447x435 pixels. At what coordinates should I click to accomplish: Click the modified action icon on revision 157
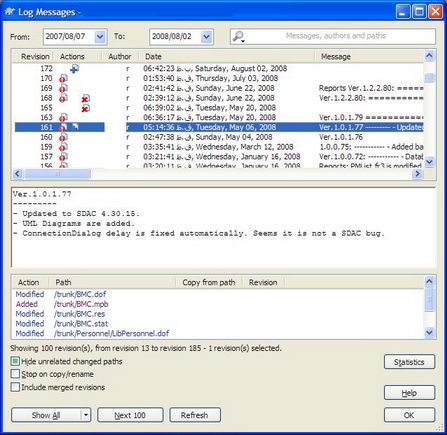click(x=63, y=157)
